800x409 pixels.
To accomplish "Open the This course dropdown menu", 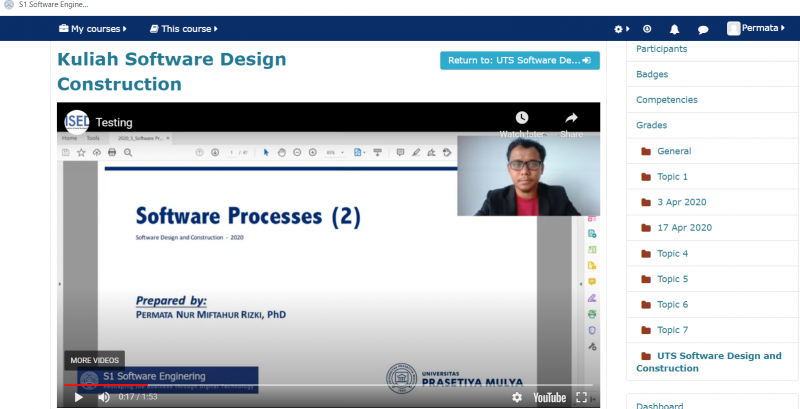I will [184, 29].
